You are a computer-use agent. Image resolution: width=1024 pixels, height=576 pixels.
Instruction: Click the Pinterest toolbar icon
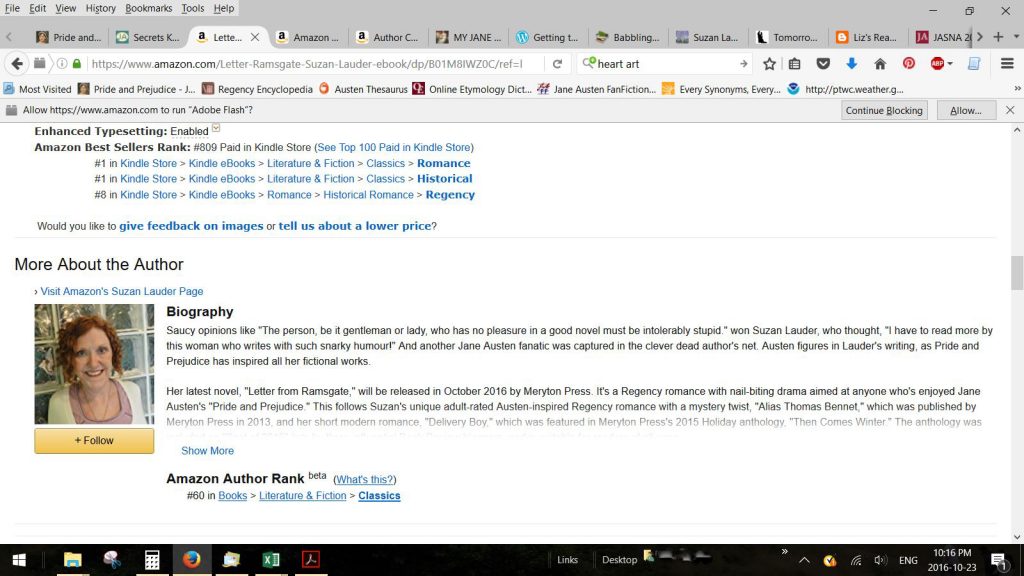(909, 64)
